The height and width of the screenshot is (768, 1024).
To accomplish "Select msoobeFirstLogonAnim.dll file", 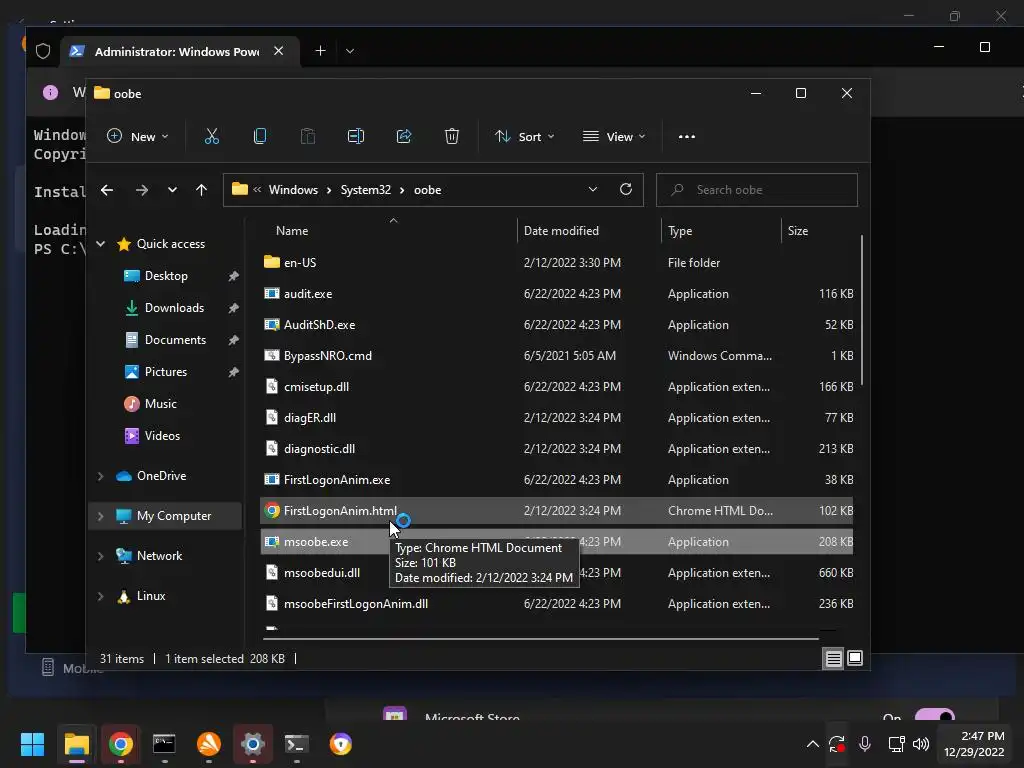I will pos(556,604).
